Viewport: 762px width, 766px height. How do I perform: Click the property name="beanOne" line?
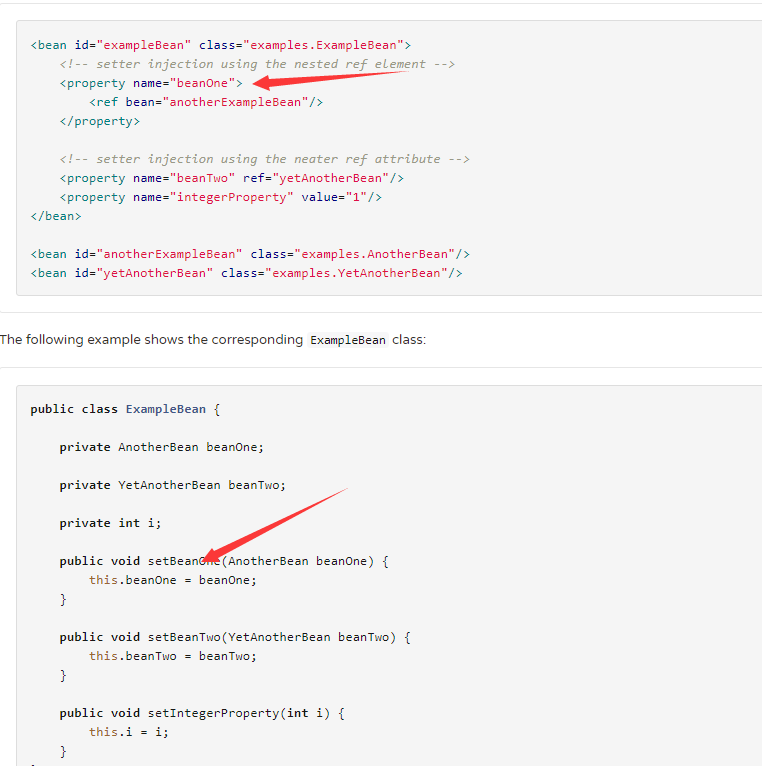tap(151, 83)
